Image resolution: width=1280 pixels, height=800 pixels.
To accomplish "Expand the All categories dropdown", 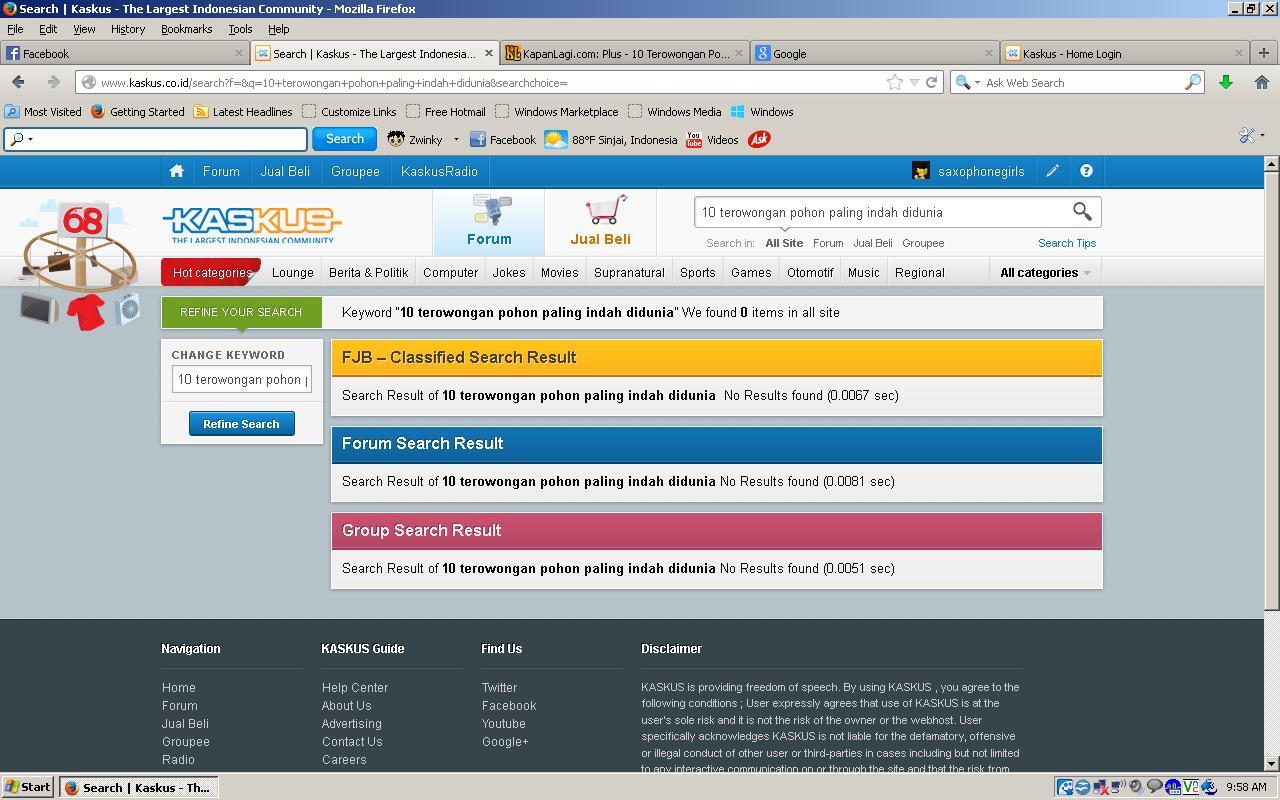I will click(1045, 272).
